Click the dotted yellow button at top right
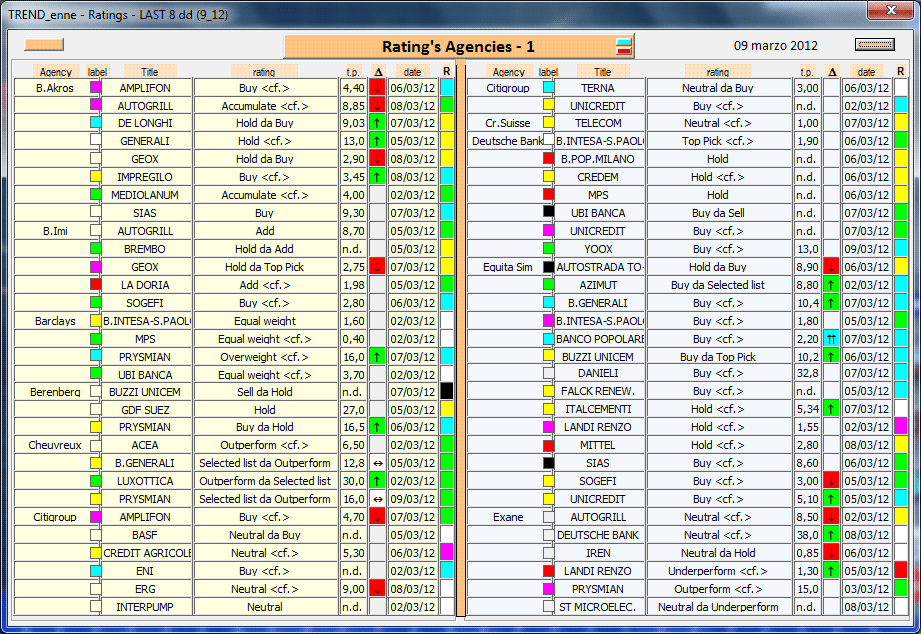 (875, 45)
